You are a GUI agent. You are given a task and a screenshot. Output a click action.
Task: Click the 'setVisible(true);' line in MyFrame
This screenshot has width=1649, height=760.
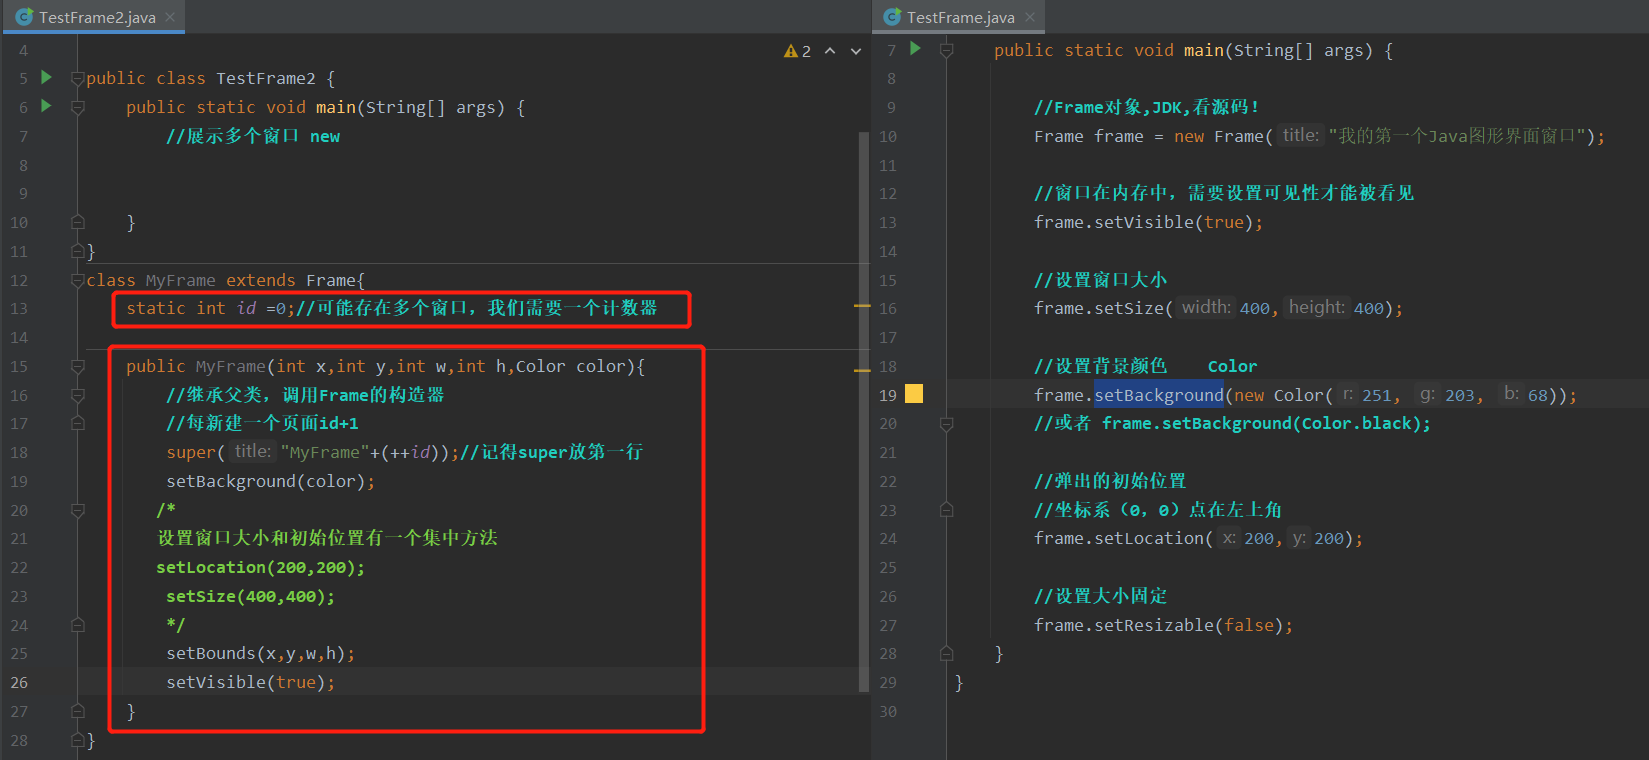[250, 682]
